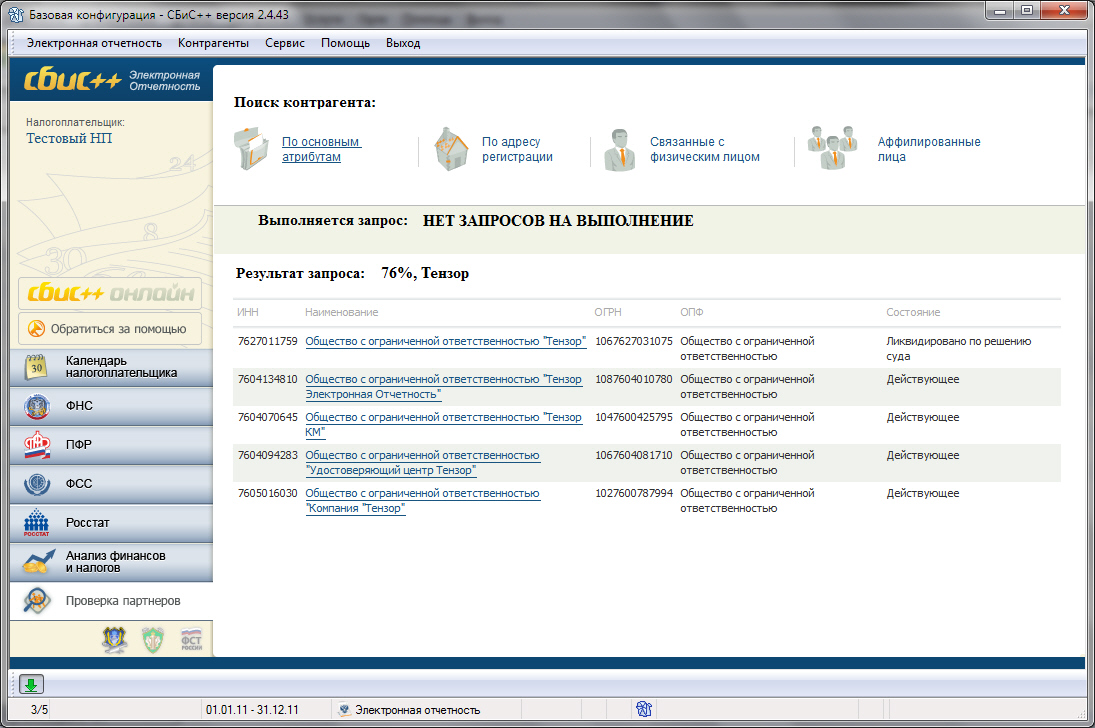Open the Помощь menu

coord(345,43)
